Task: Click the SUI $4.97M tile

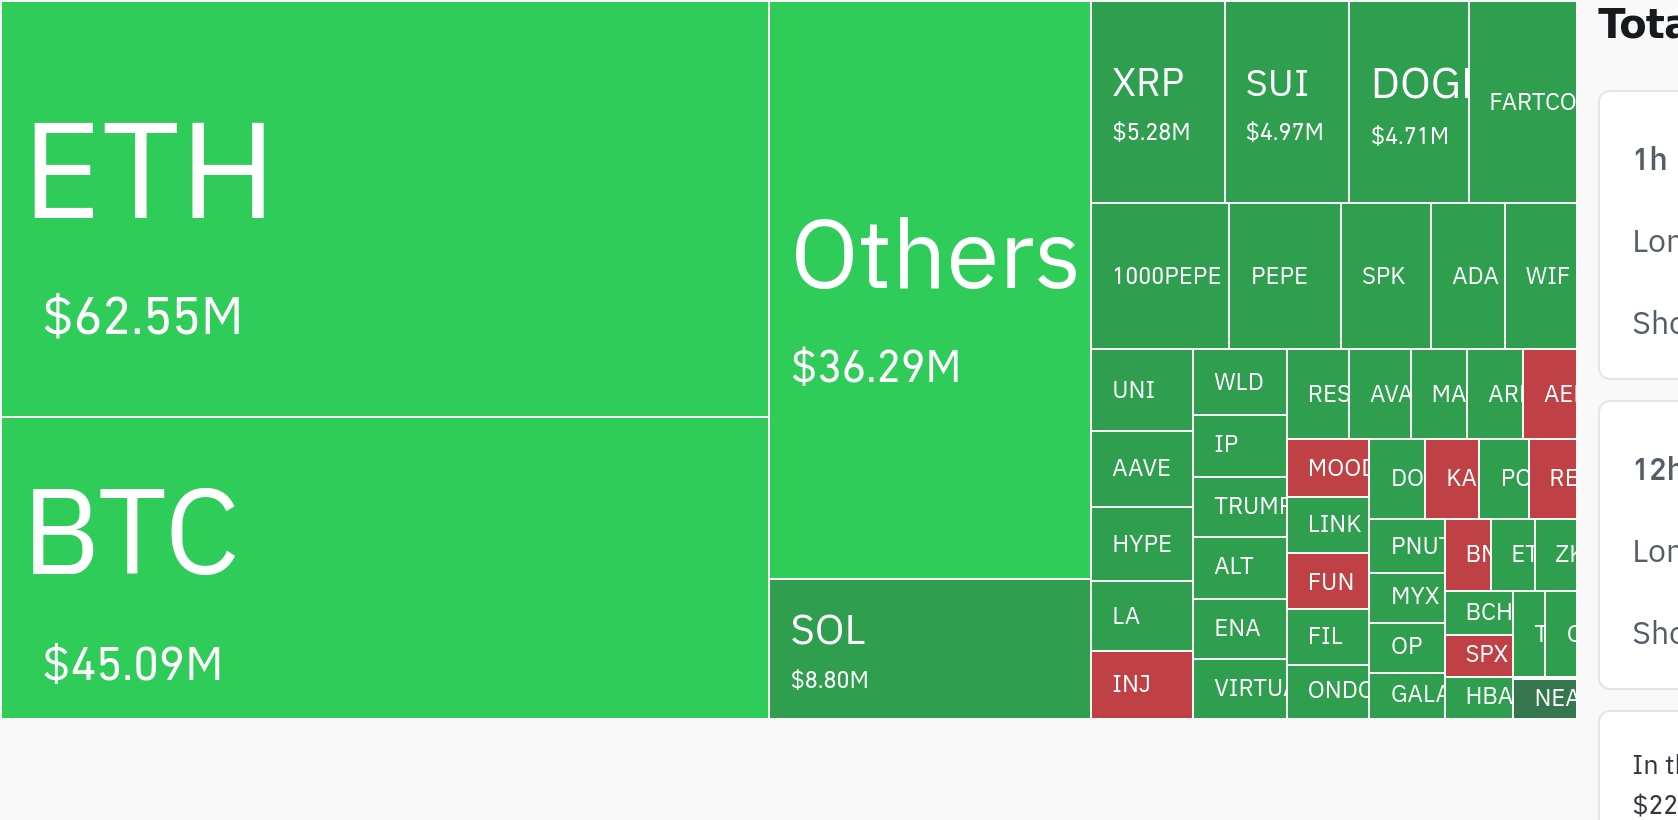Action: tap(1287, 102)
